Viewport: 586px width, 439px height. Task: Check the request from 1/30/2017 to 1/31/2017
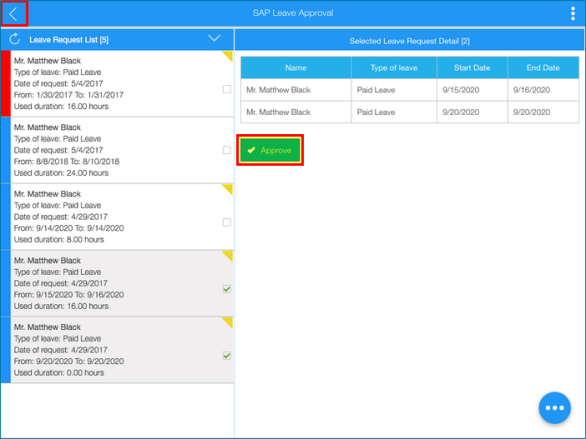pos(226,89)
